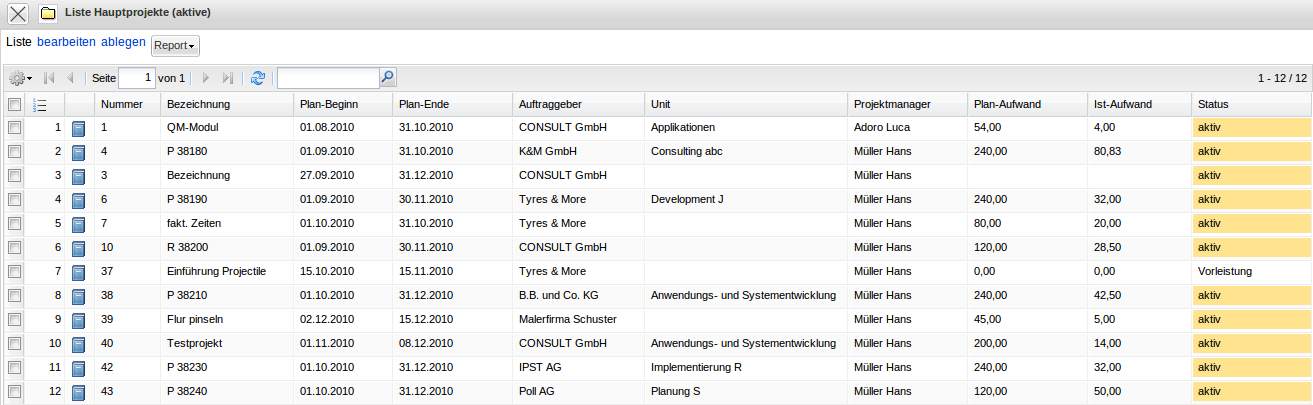
Task: Click the ablegen link
Action: pos(123,42)
